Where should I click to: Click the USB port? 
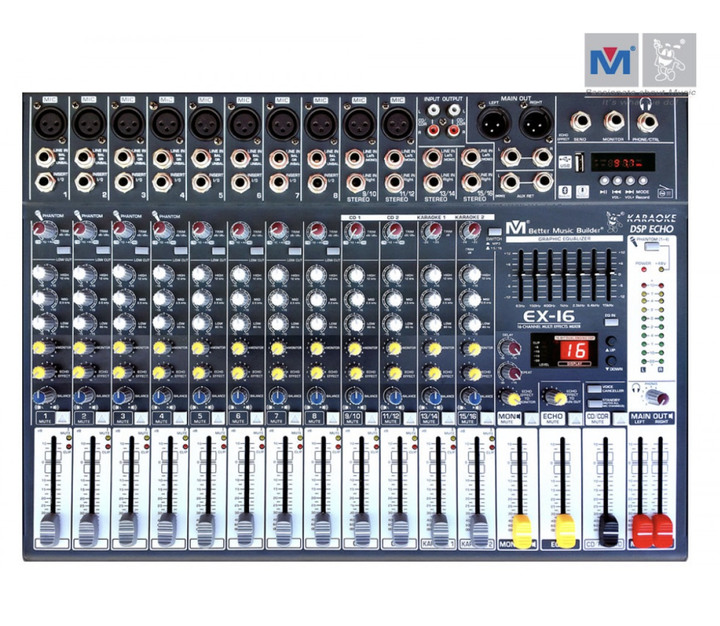(x=579, y=163)
